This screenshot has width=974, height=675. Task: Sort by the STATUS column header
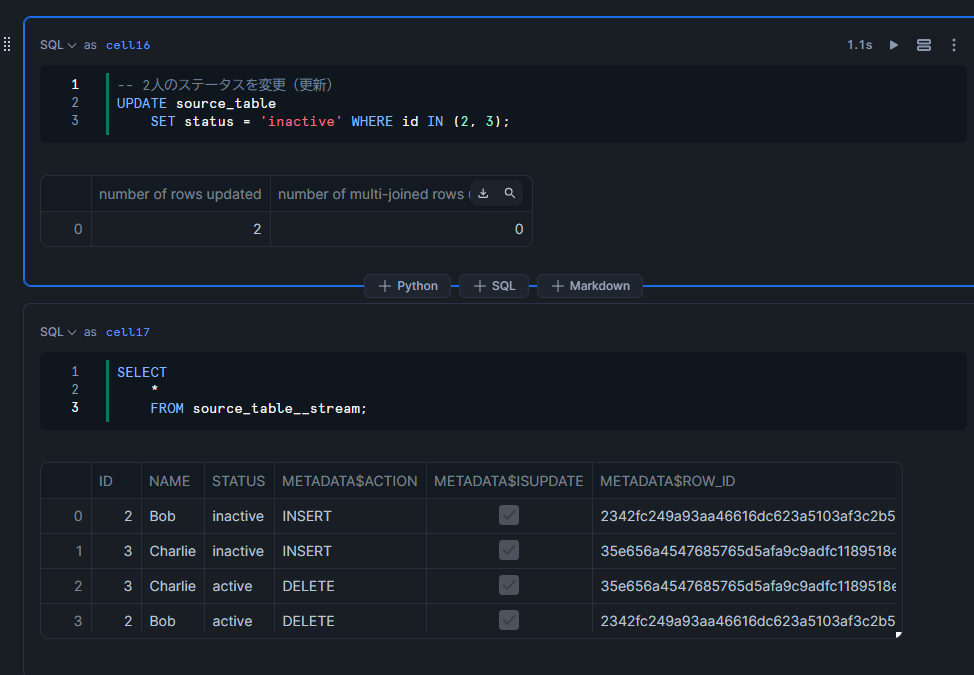pyautogui.click(x=239, y=481)
